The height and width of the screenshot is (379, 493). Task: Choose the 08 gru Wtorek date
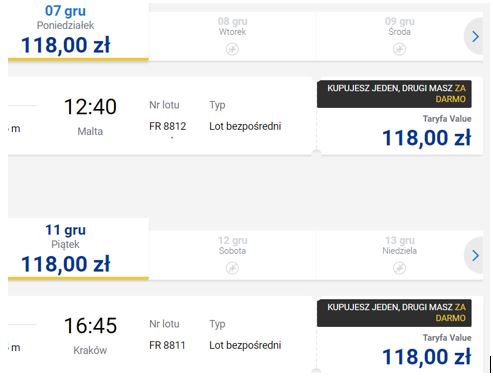click(232, 36)
